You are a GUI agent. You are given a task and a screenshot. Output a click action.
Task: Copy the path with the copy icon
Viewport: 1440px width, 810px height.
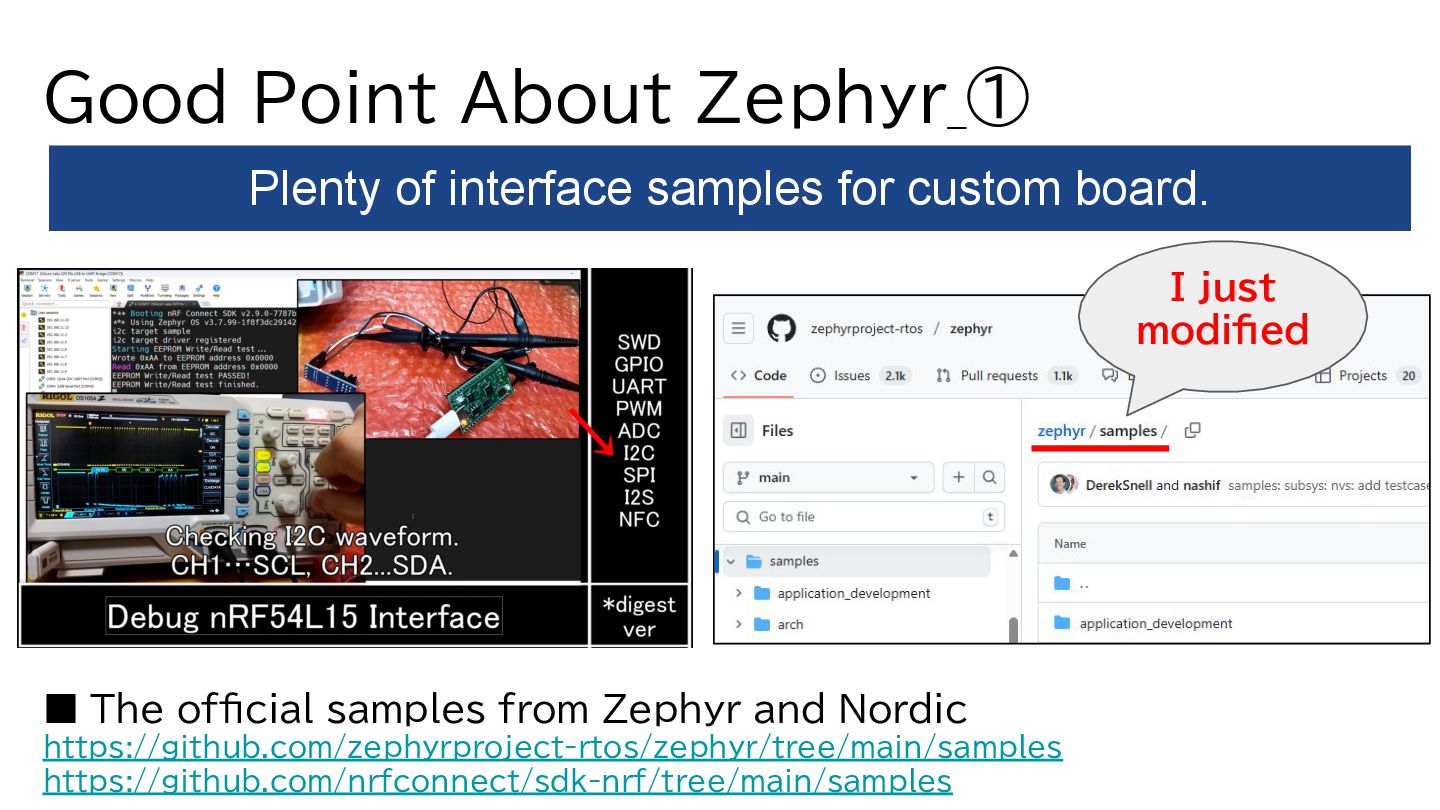pyautogui.click(x=1192, y=431)
